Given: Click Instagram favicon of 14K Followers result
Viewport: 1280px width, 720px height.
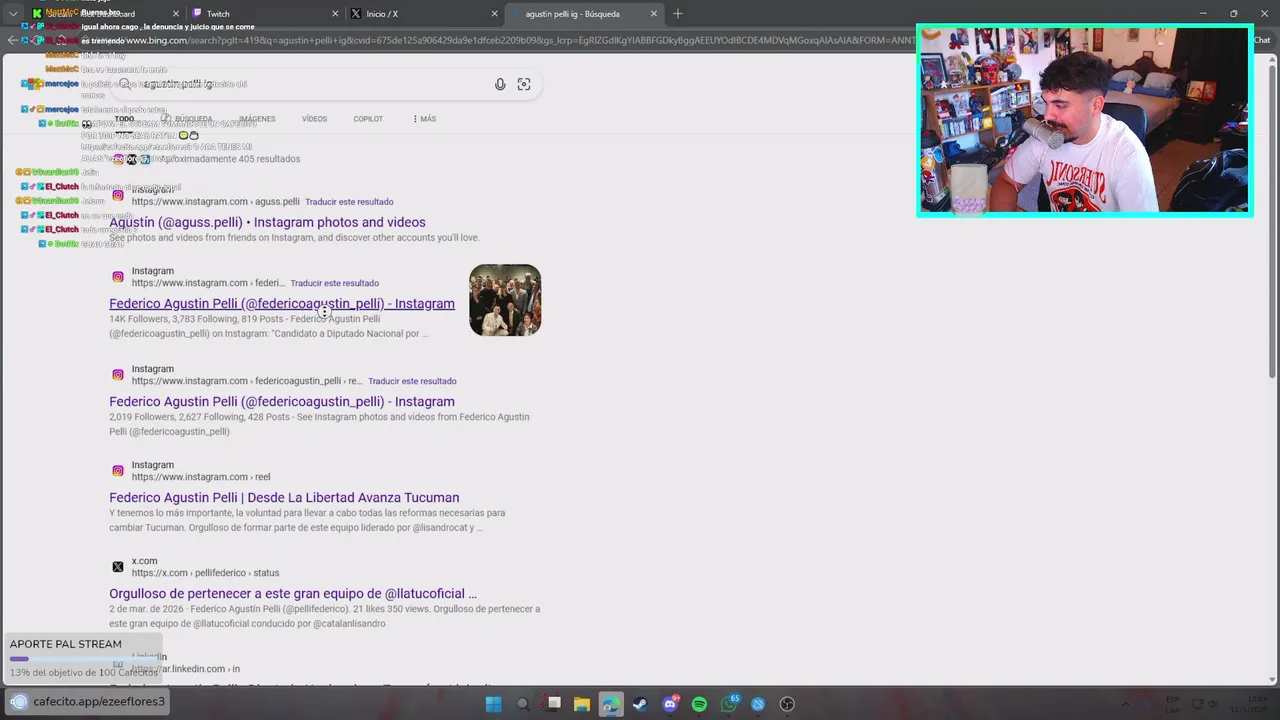Looking at the screenshot, I should (118, 277).
